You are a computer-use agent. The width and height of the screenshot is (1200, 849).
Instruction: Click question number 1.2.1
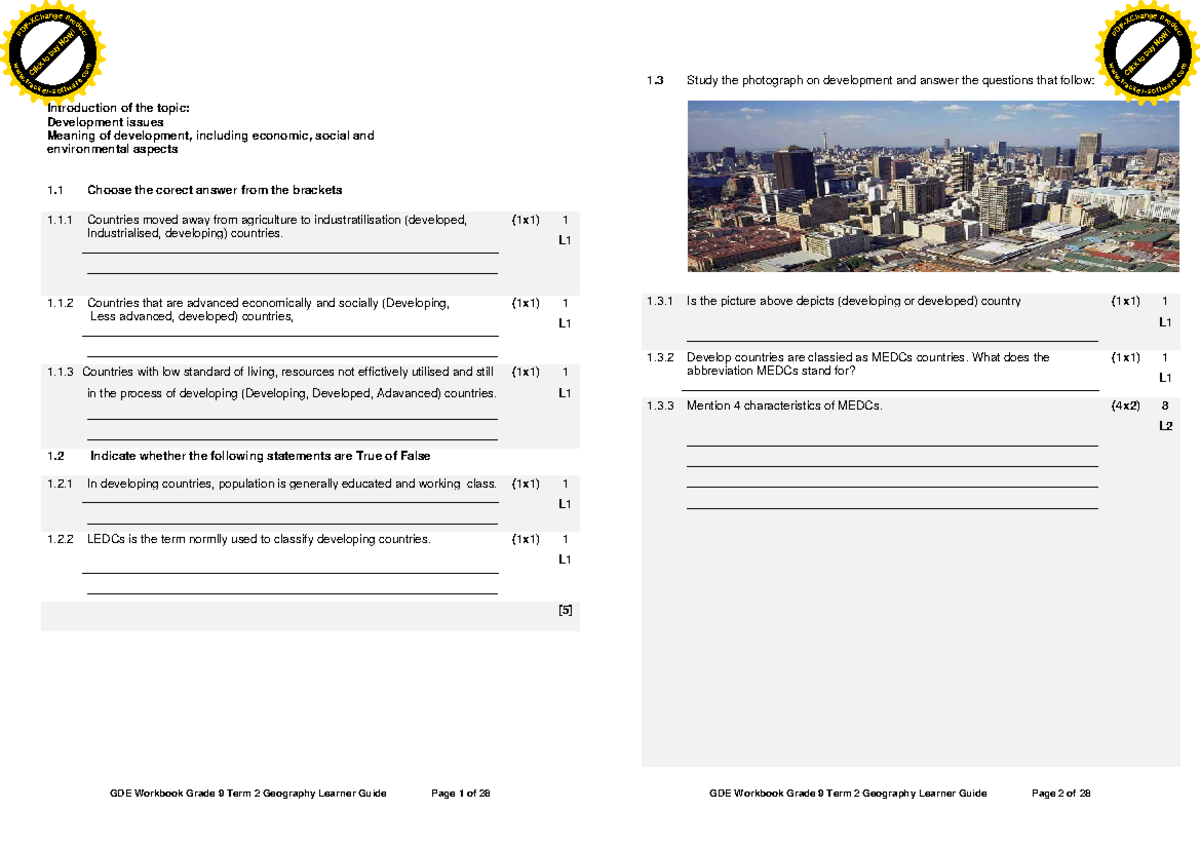[x=60, y=484]
